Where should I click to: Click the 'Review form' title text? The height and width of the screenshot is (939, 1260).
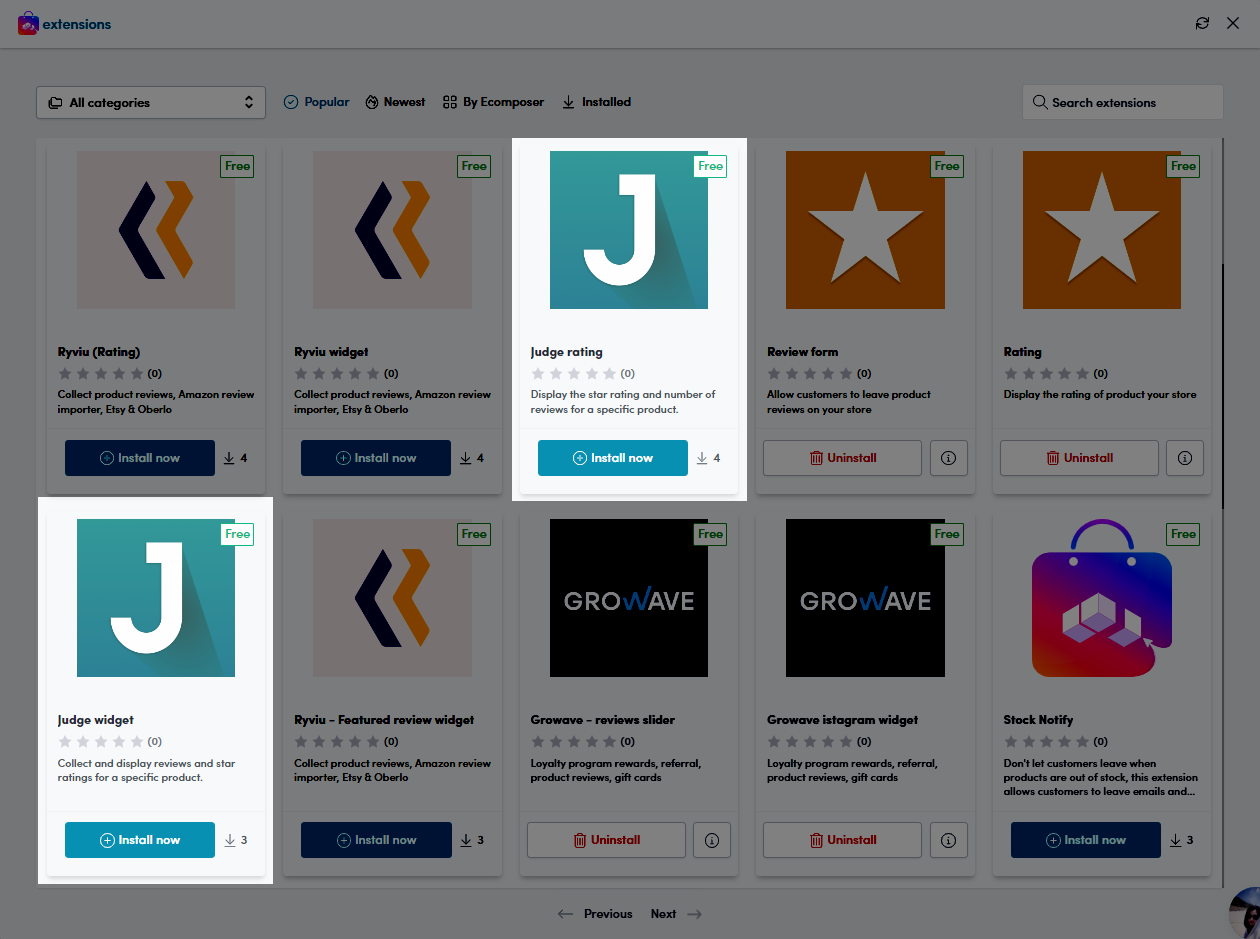click(802, 352)
